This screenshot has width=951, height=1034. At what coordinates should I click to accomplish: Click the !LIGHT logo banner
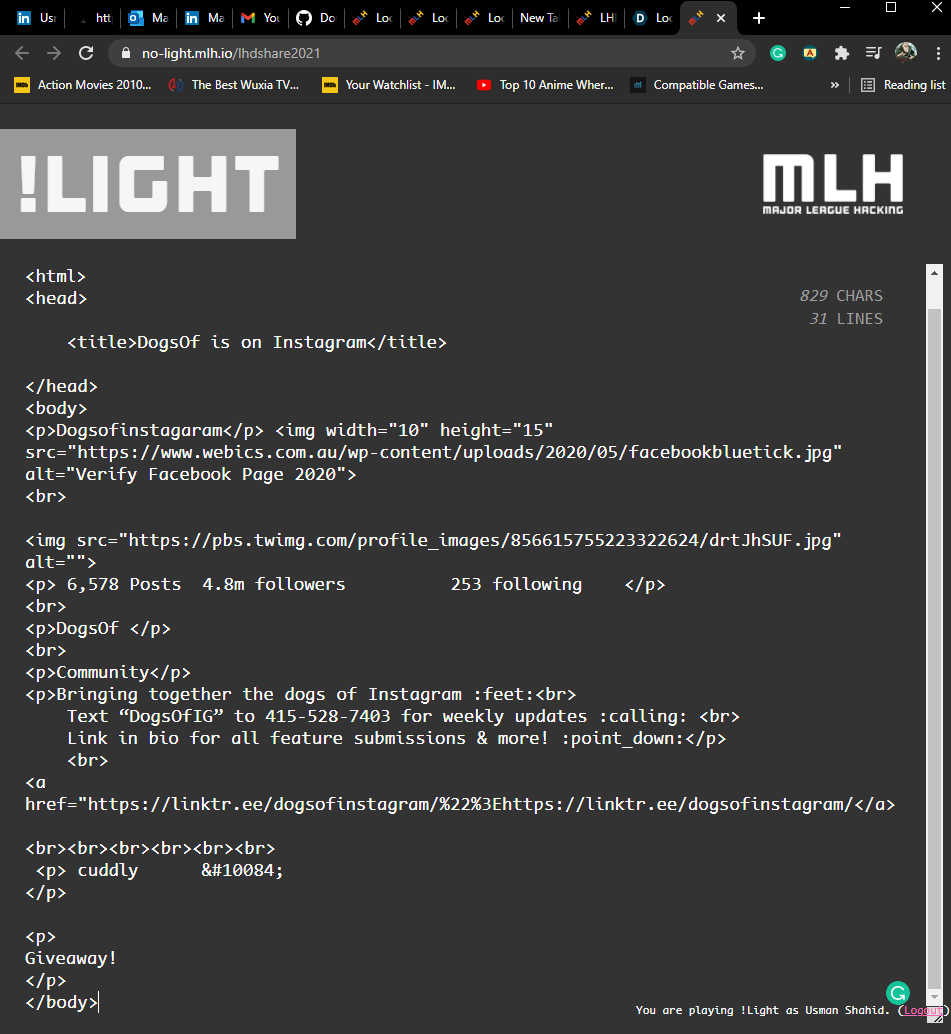pyautogui.click(x=148, y=184)
